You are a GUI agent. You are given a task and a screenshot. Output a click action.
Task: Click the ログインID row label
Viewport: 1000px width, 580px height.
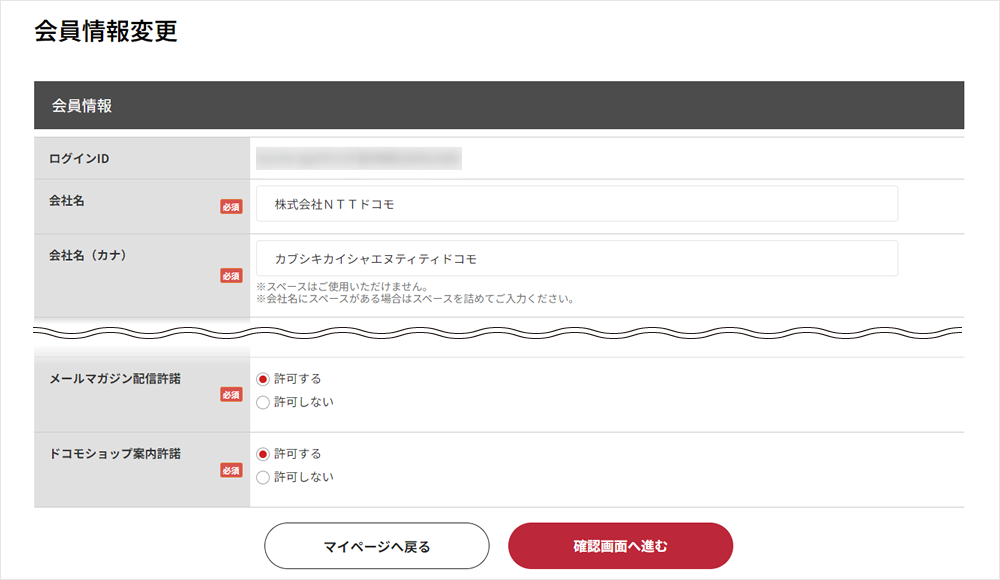point(79,159)
